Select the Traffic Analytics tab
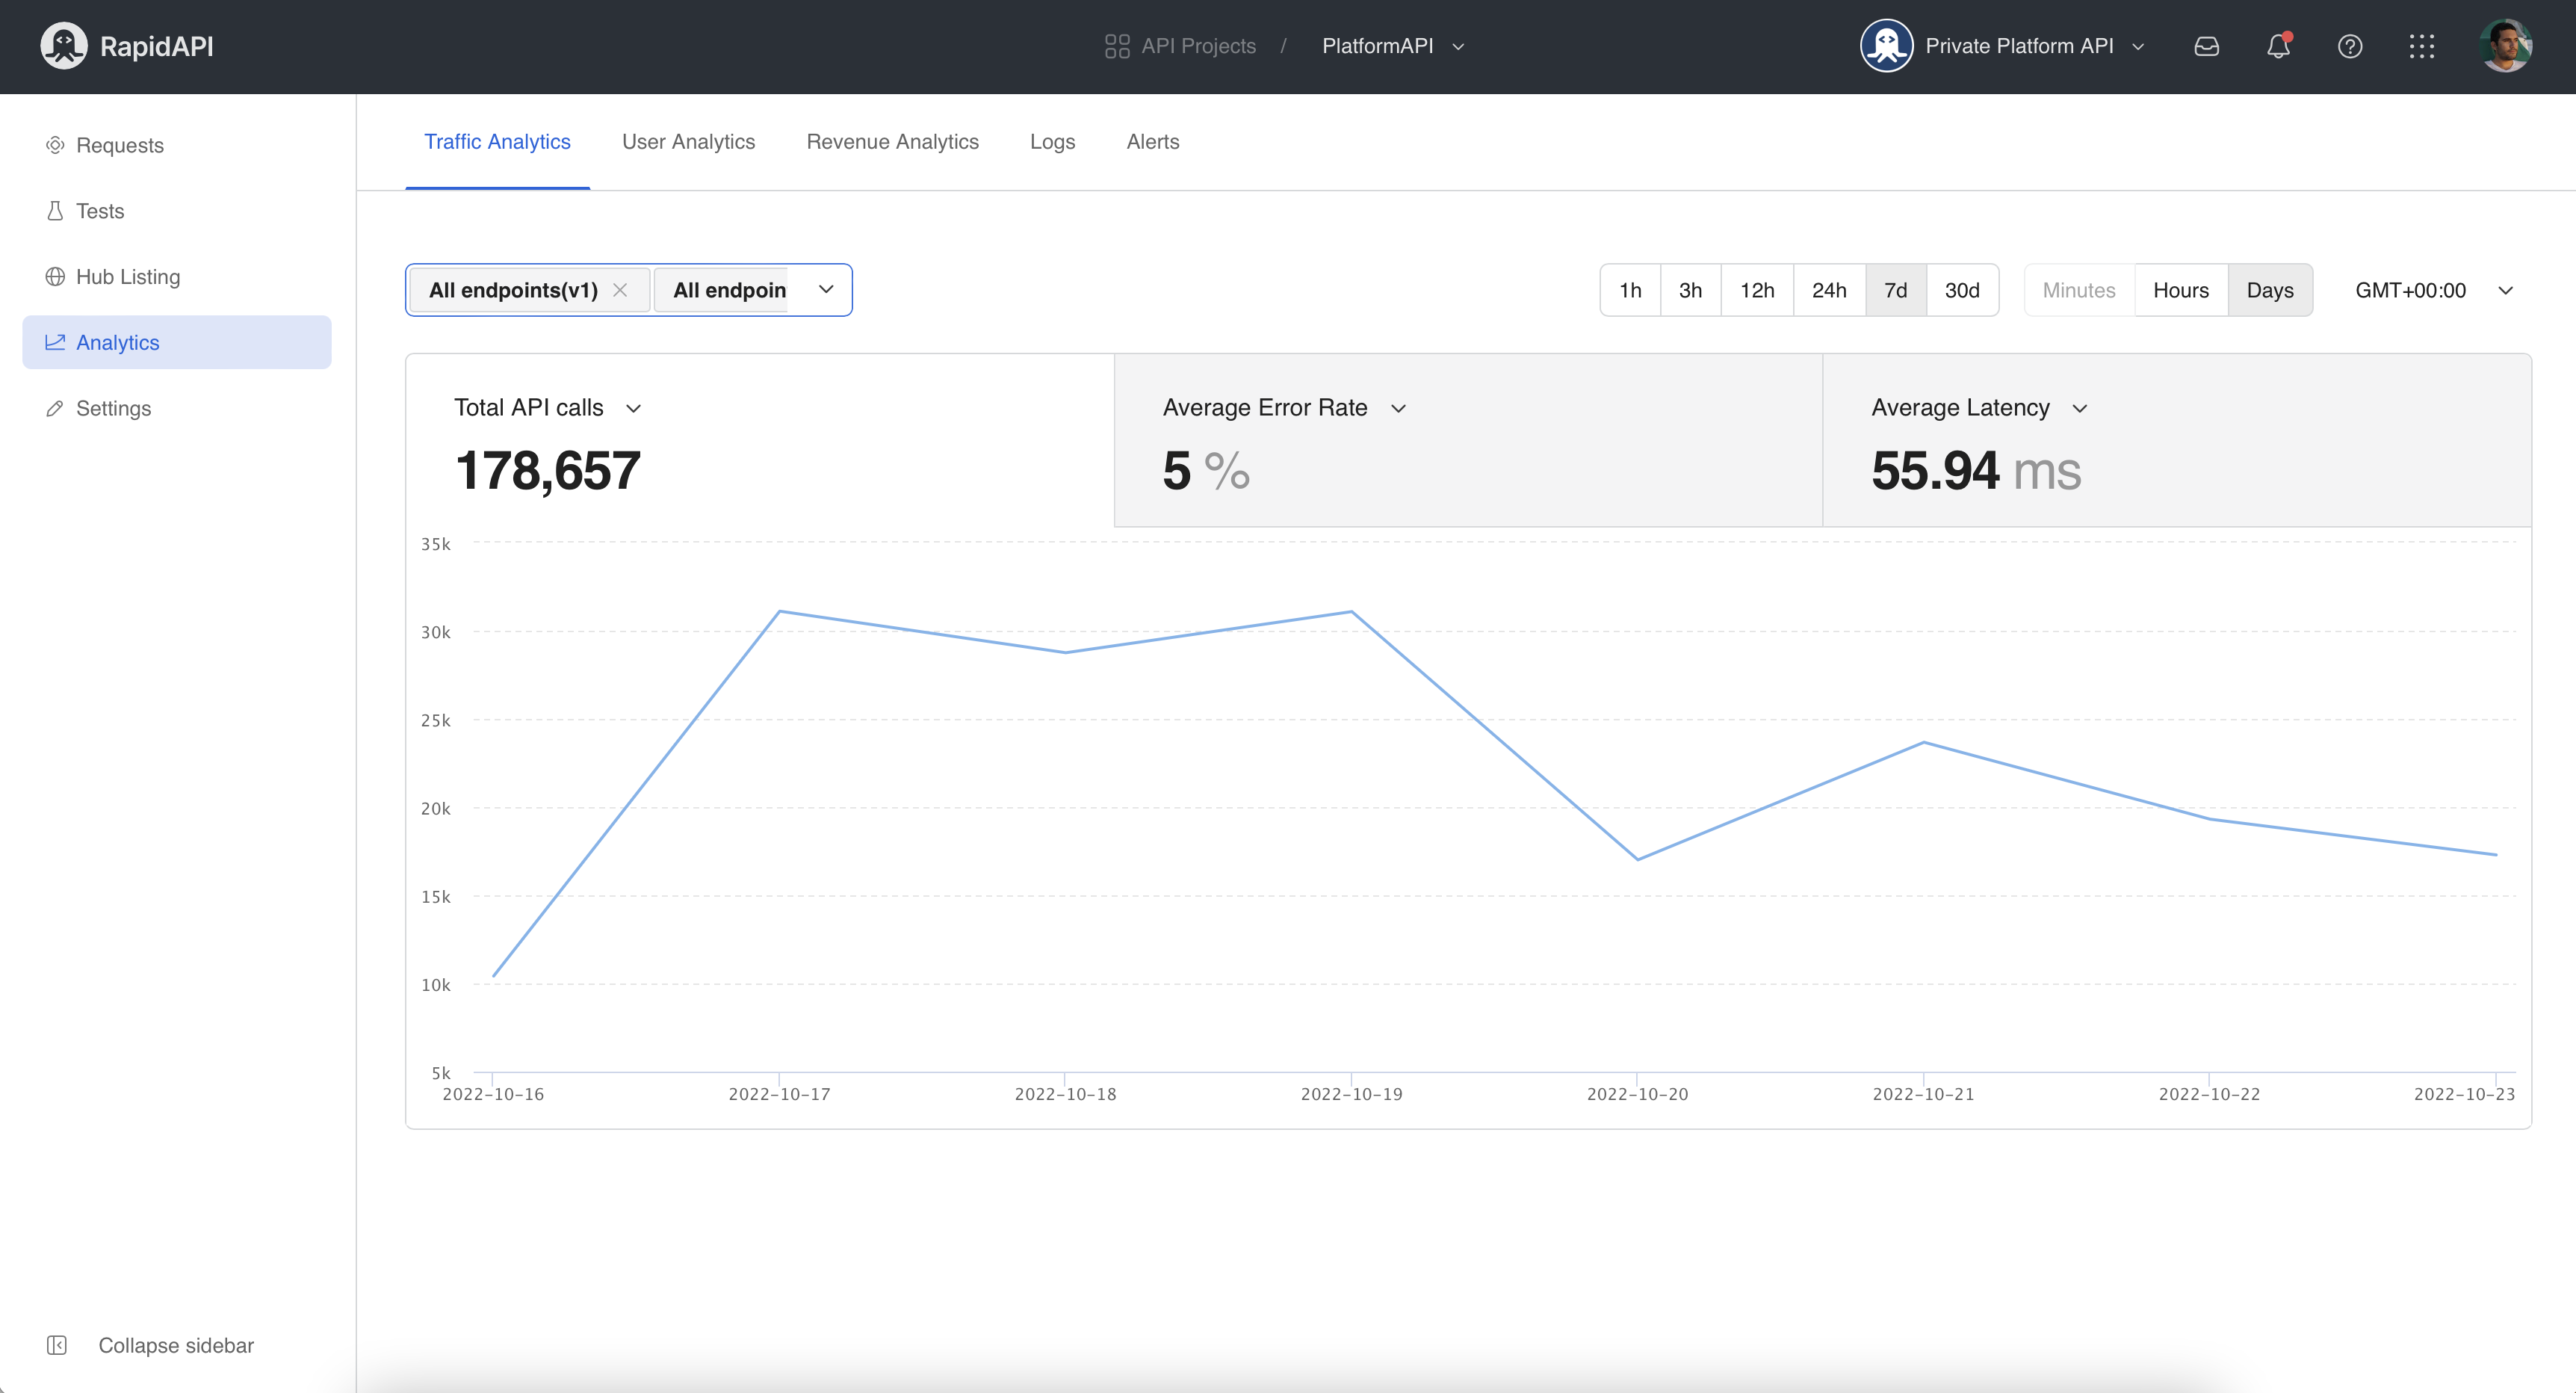Screen dimensions: 2576x1393 pyautogui.click(x=497, y=142)
